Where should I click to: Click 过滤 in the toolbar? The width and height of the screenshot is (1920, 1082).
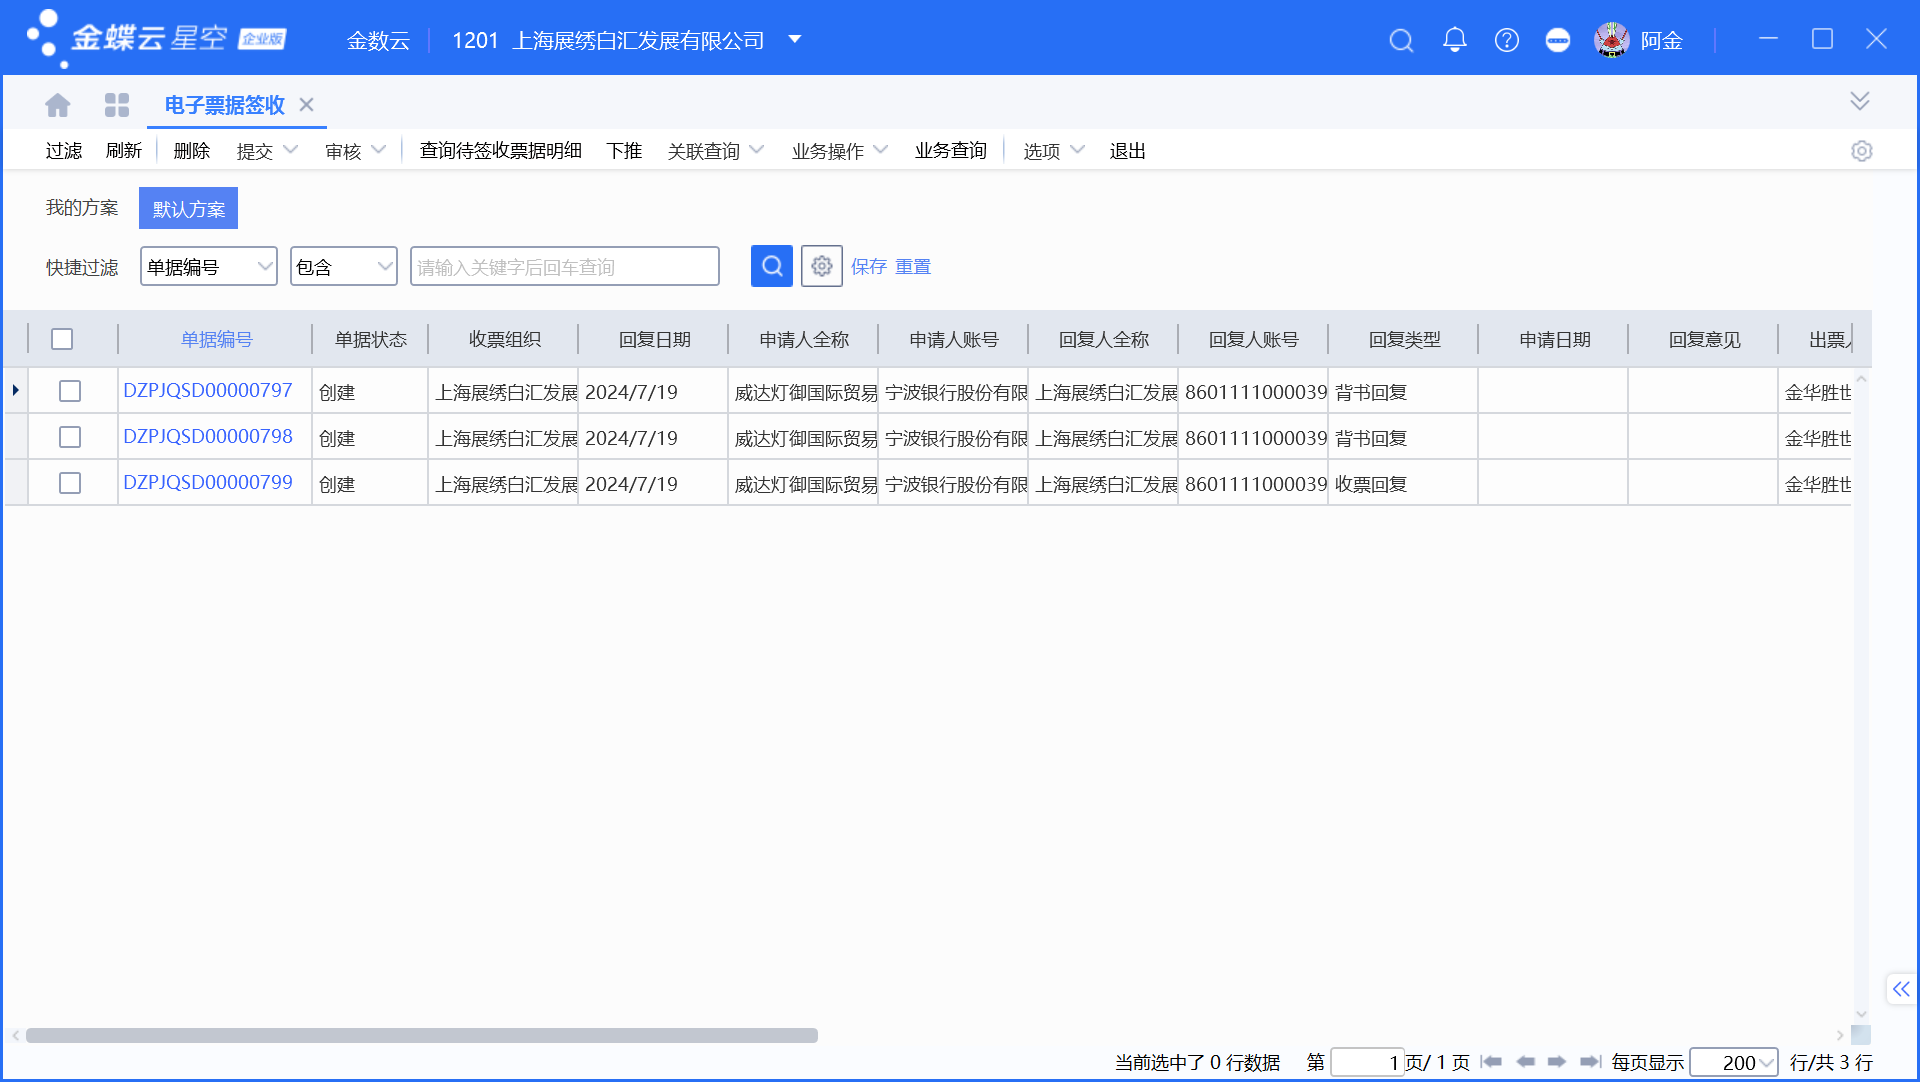64,151
